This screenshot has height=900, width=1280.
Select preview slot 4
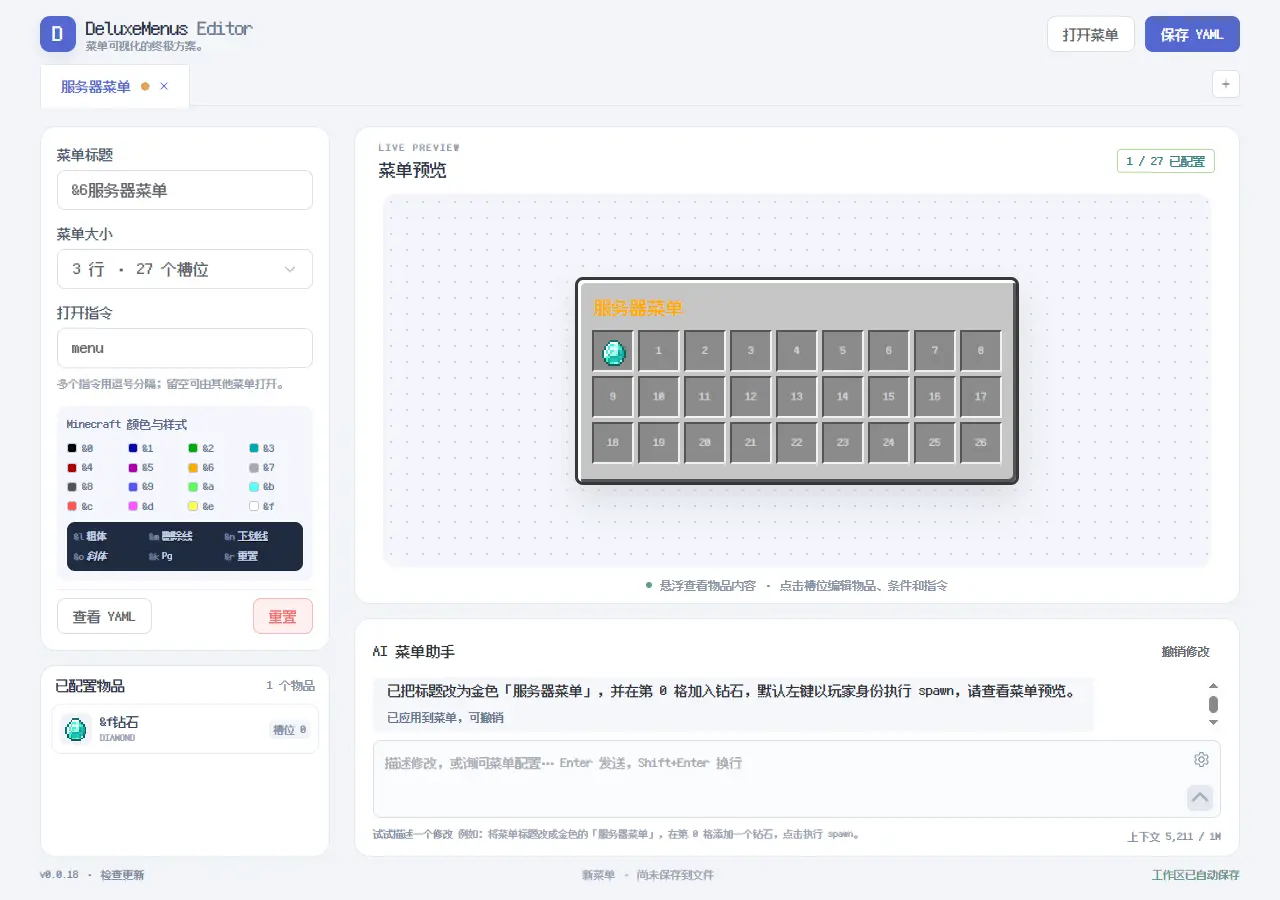coord(796,351)
